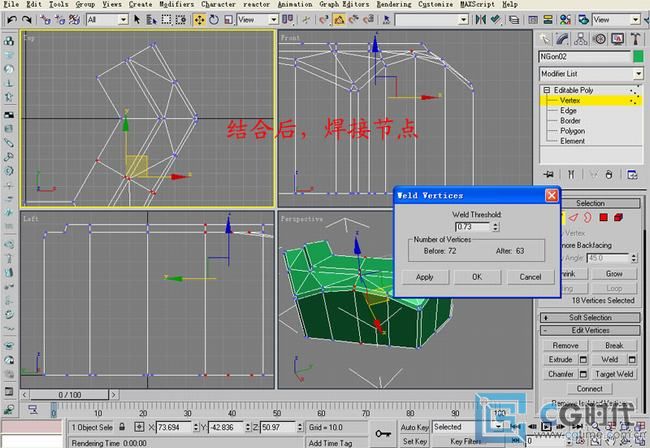Screen dimensions: 650x448
Task: Open the Layer Manager icon
Action: (x=514, y=19)
